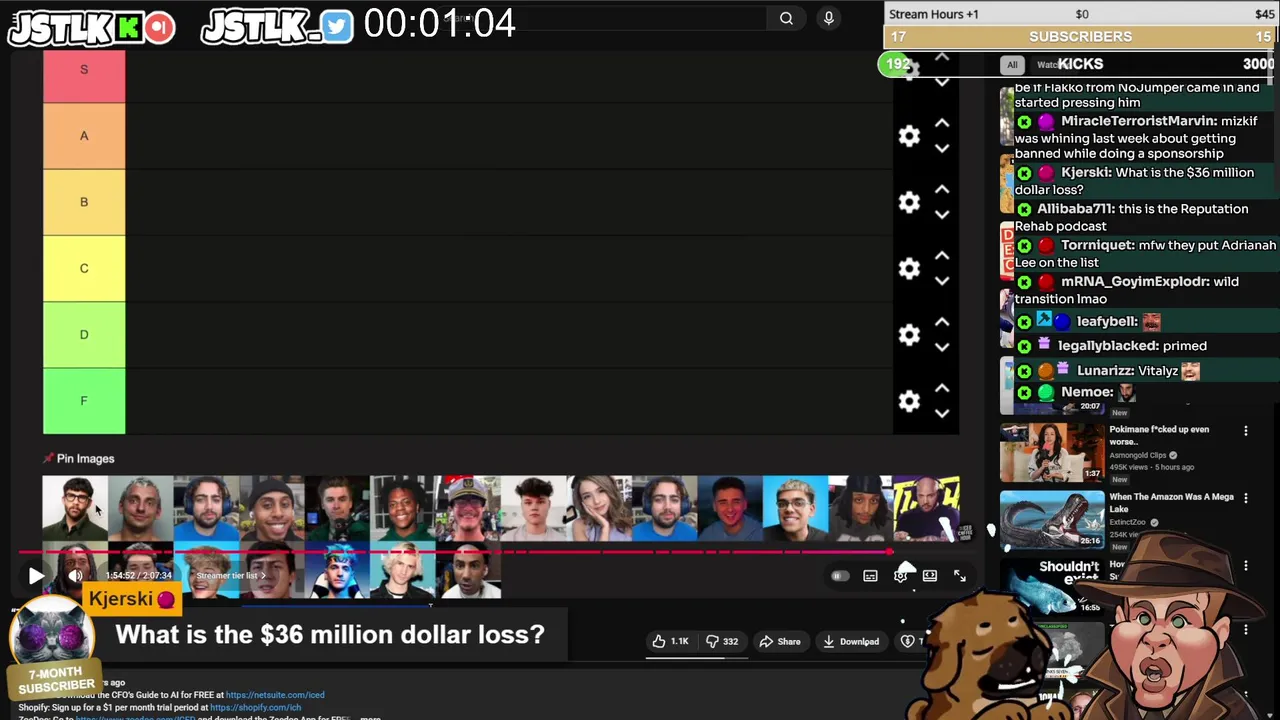Open the Pokimane video thumbnail
This screenshot has width=1280, height=720.
(x=1052, y=452)
